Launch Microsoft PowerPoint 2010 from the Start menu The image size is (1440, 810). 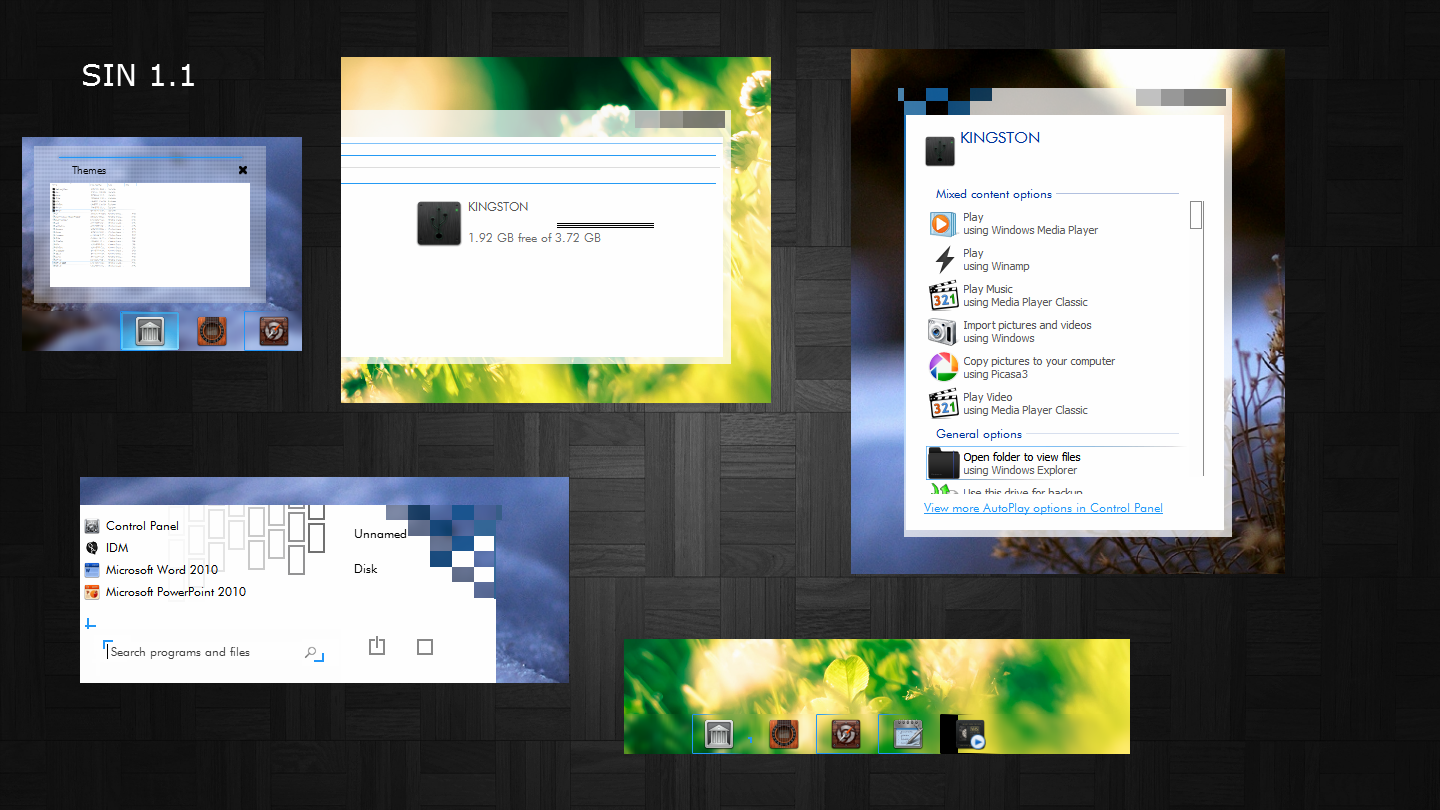click(165, 592)
